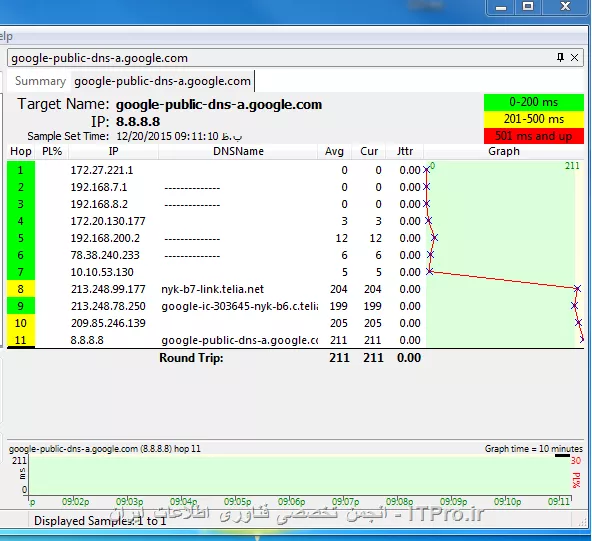
Task: Select the google-public-dns-a.google.com tab
Action: [x=162, y=81]
